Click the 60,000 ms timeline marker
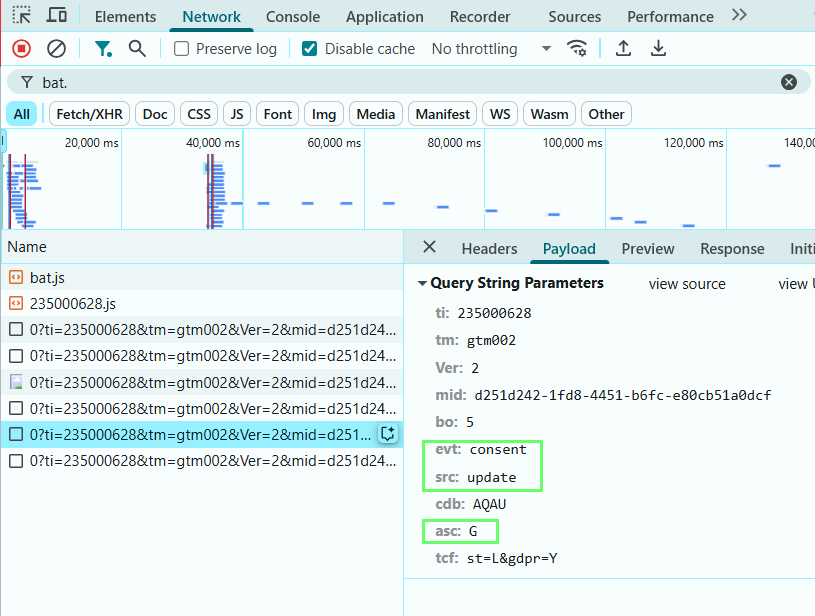Viewport: 815px width, 616px height. click(334, 142)
